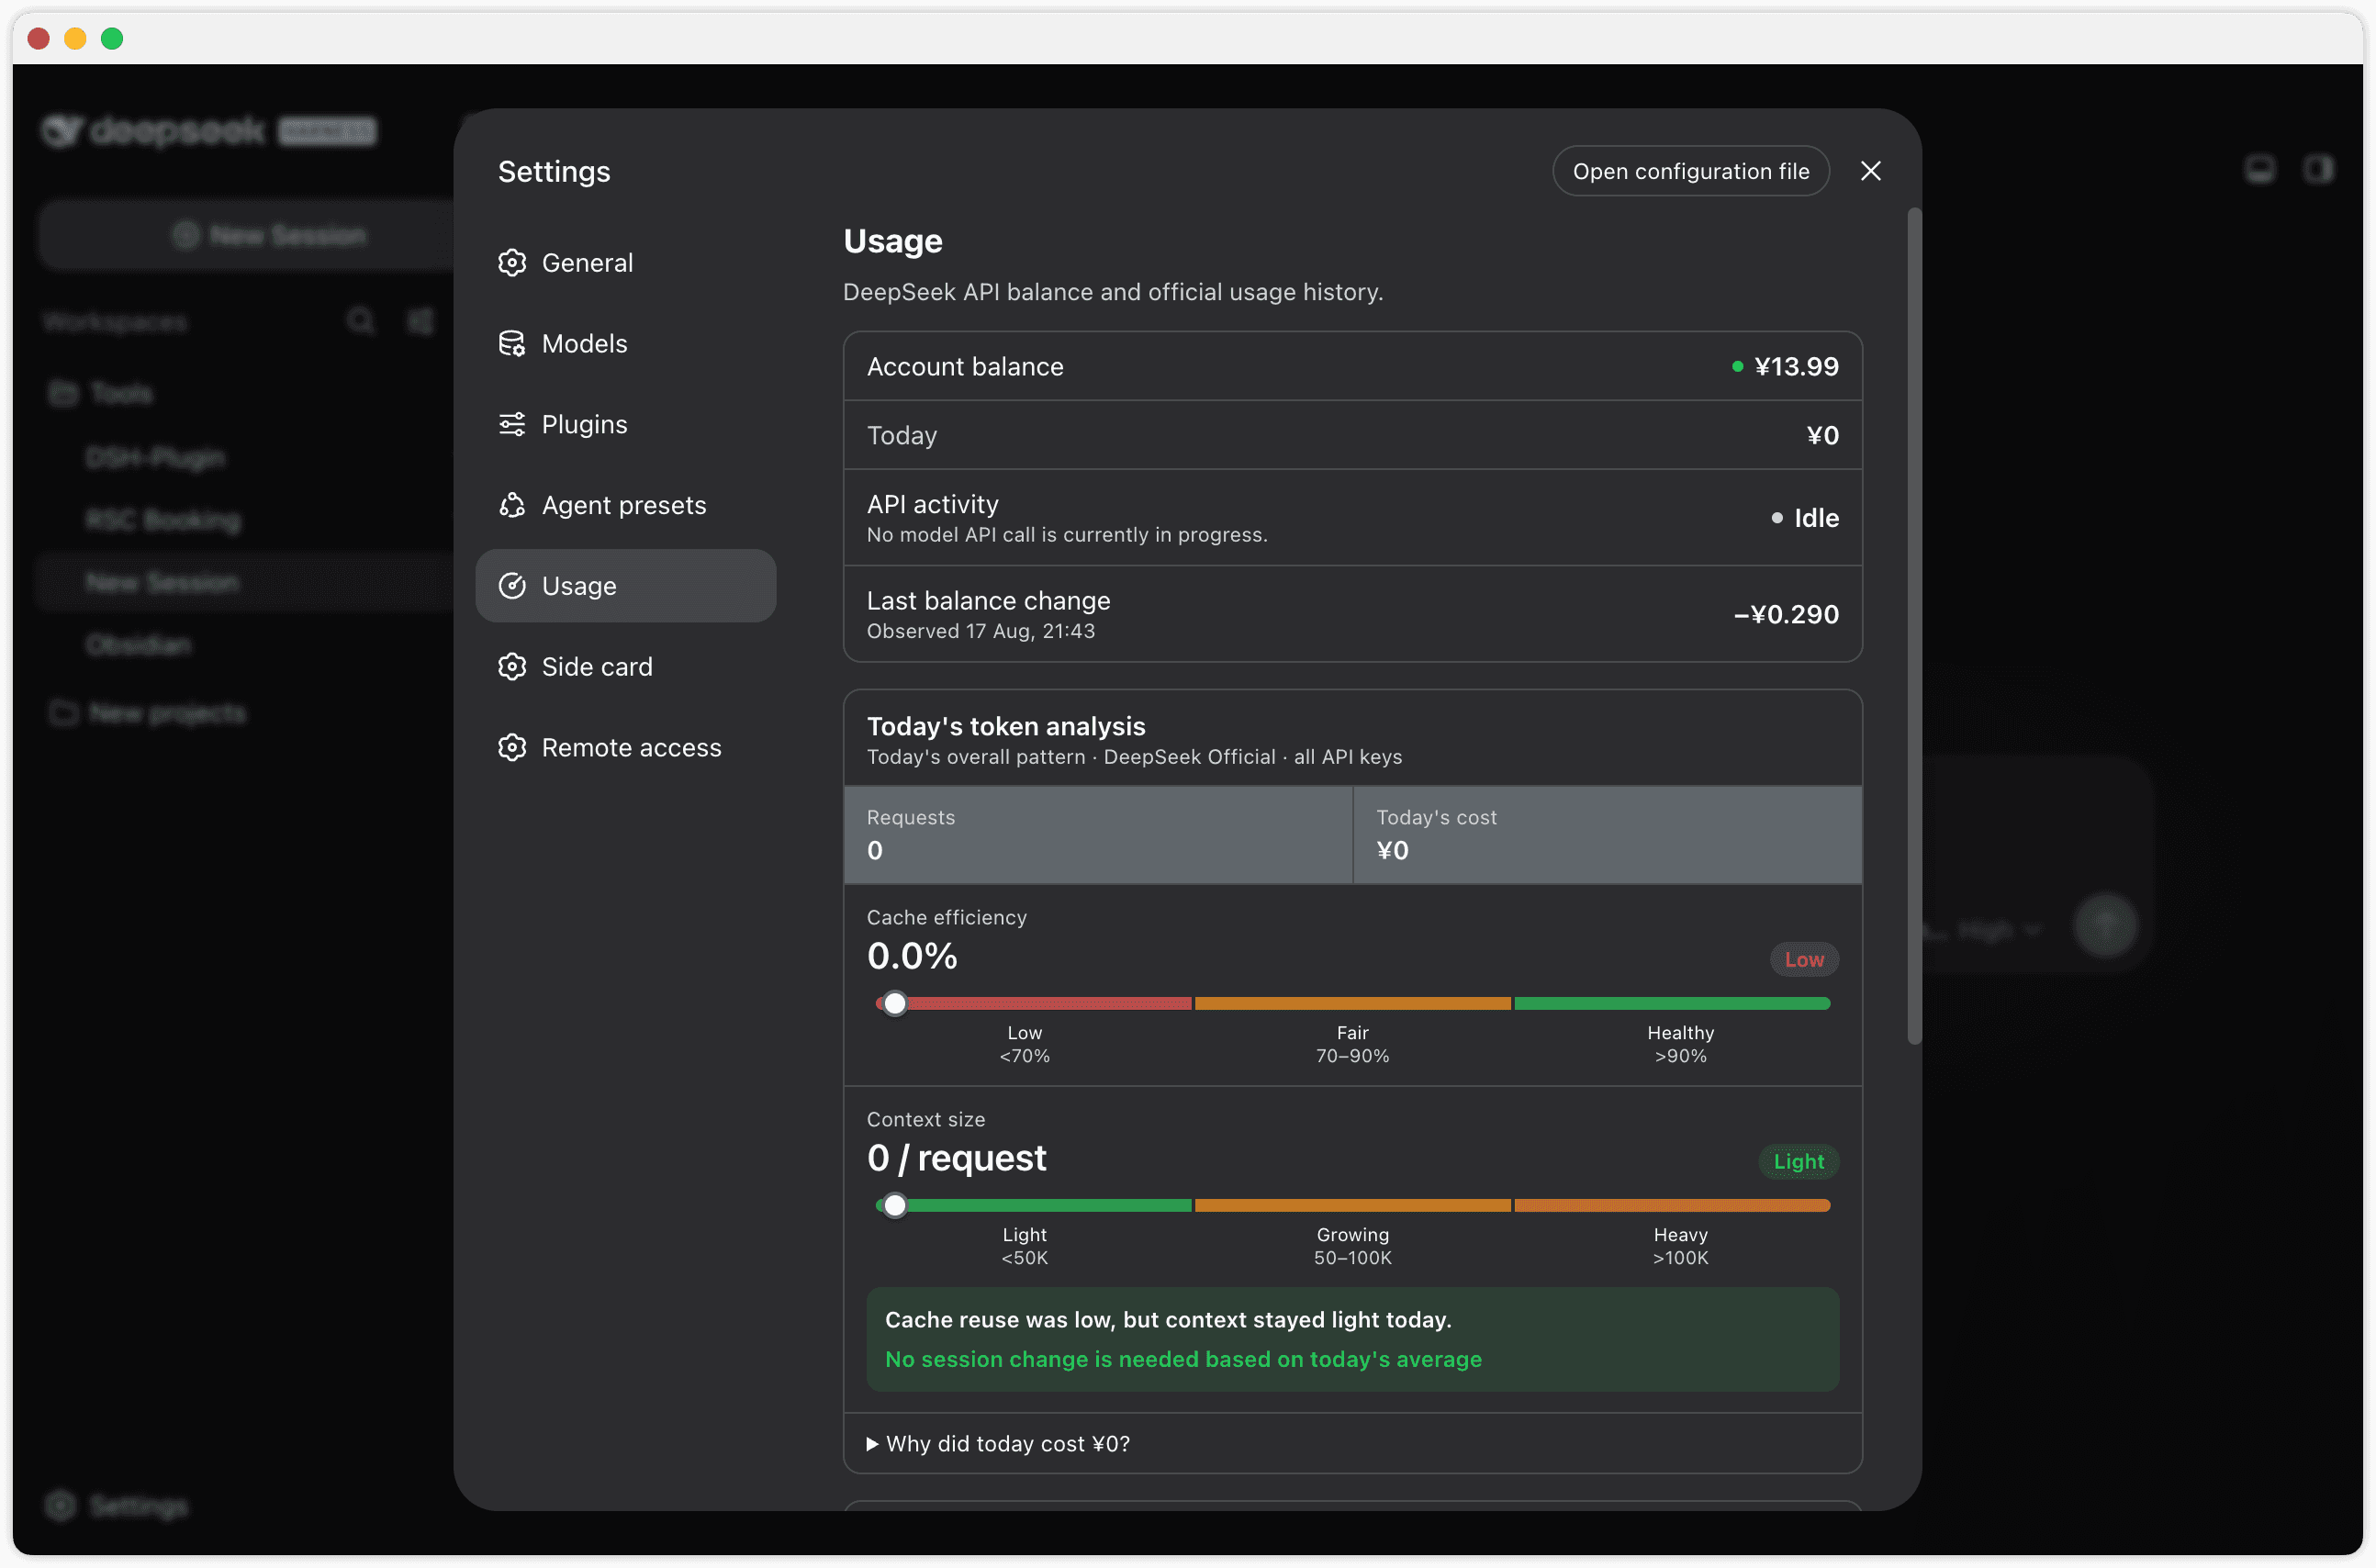Click the "Light <50K" scale label

coord(1024,1246)
